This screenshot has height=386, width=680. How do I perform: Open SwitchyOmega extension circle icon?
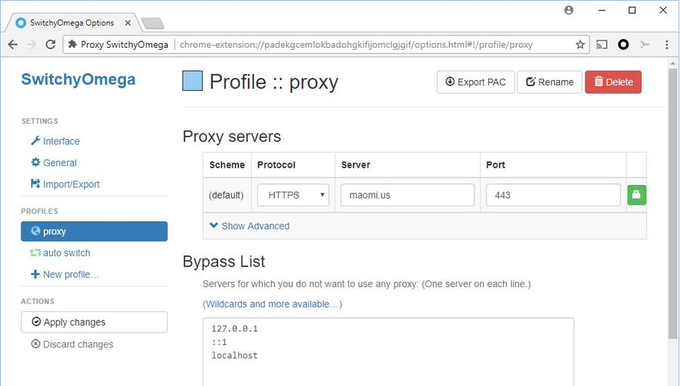(623, 44)
